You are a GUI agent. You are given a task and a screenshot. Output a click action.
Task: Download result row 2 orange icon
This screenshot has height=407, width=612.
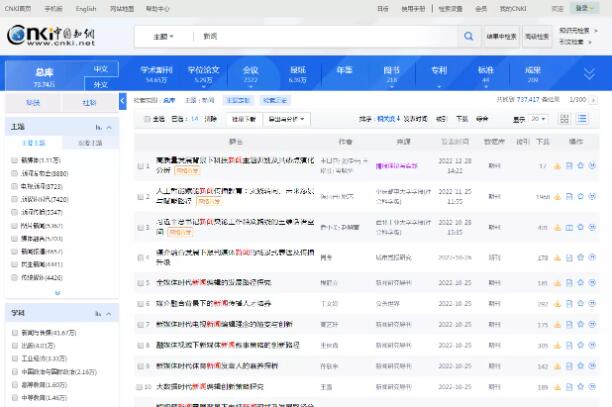click(557, 197)
